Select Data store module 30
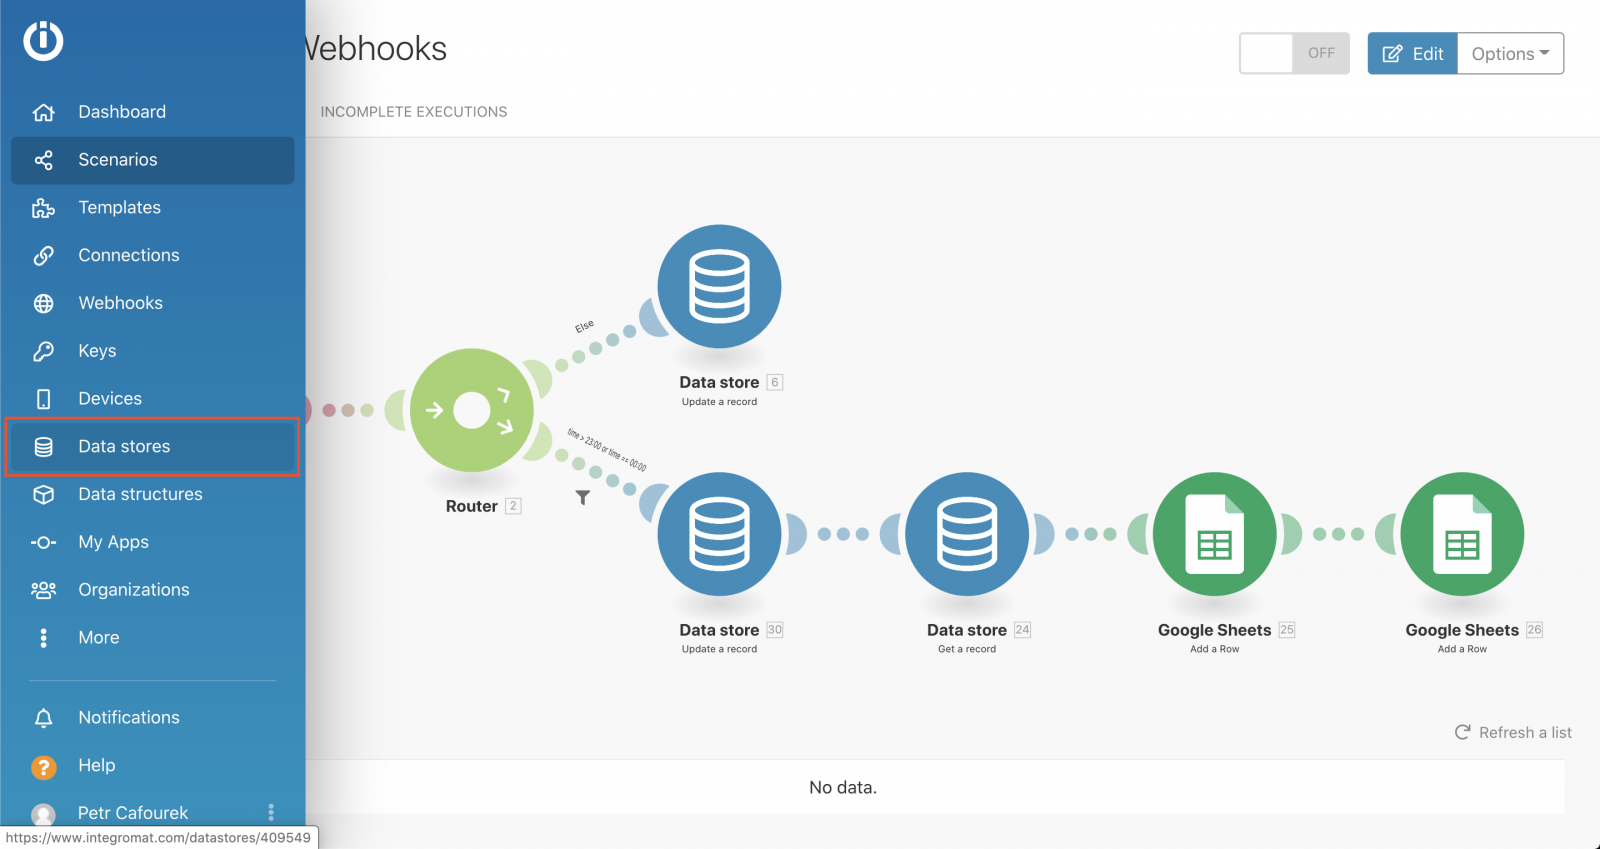The width and height of the screenshot is (1600, 849). [719, 534]
